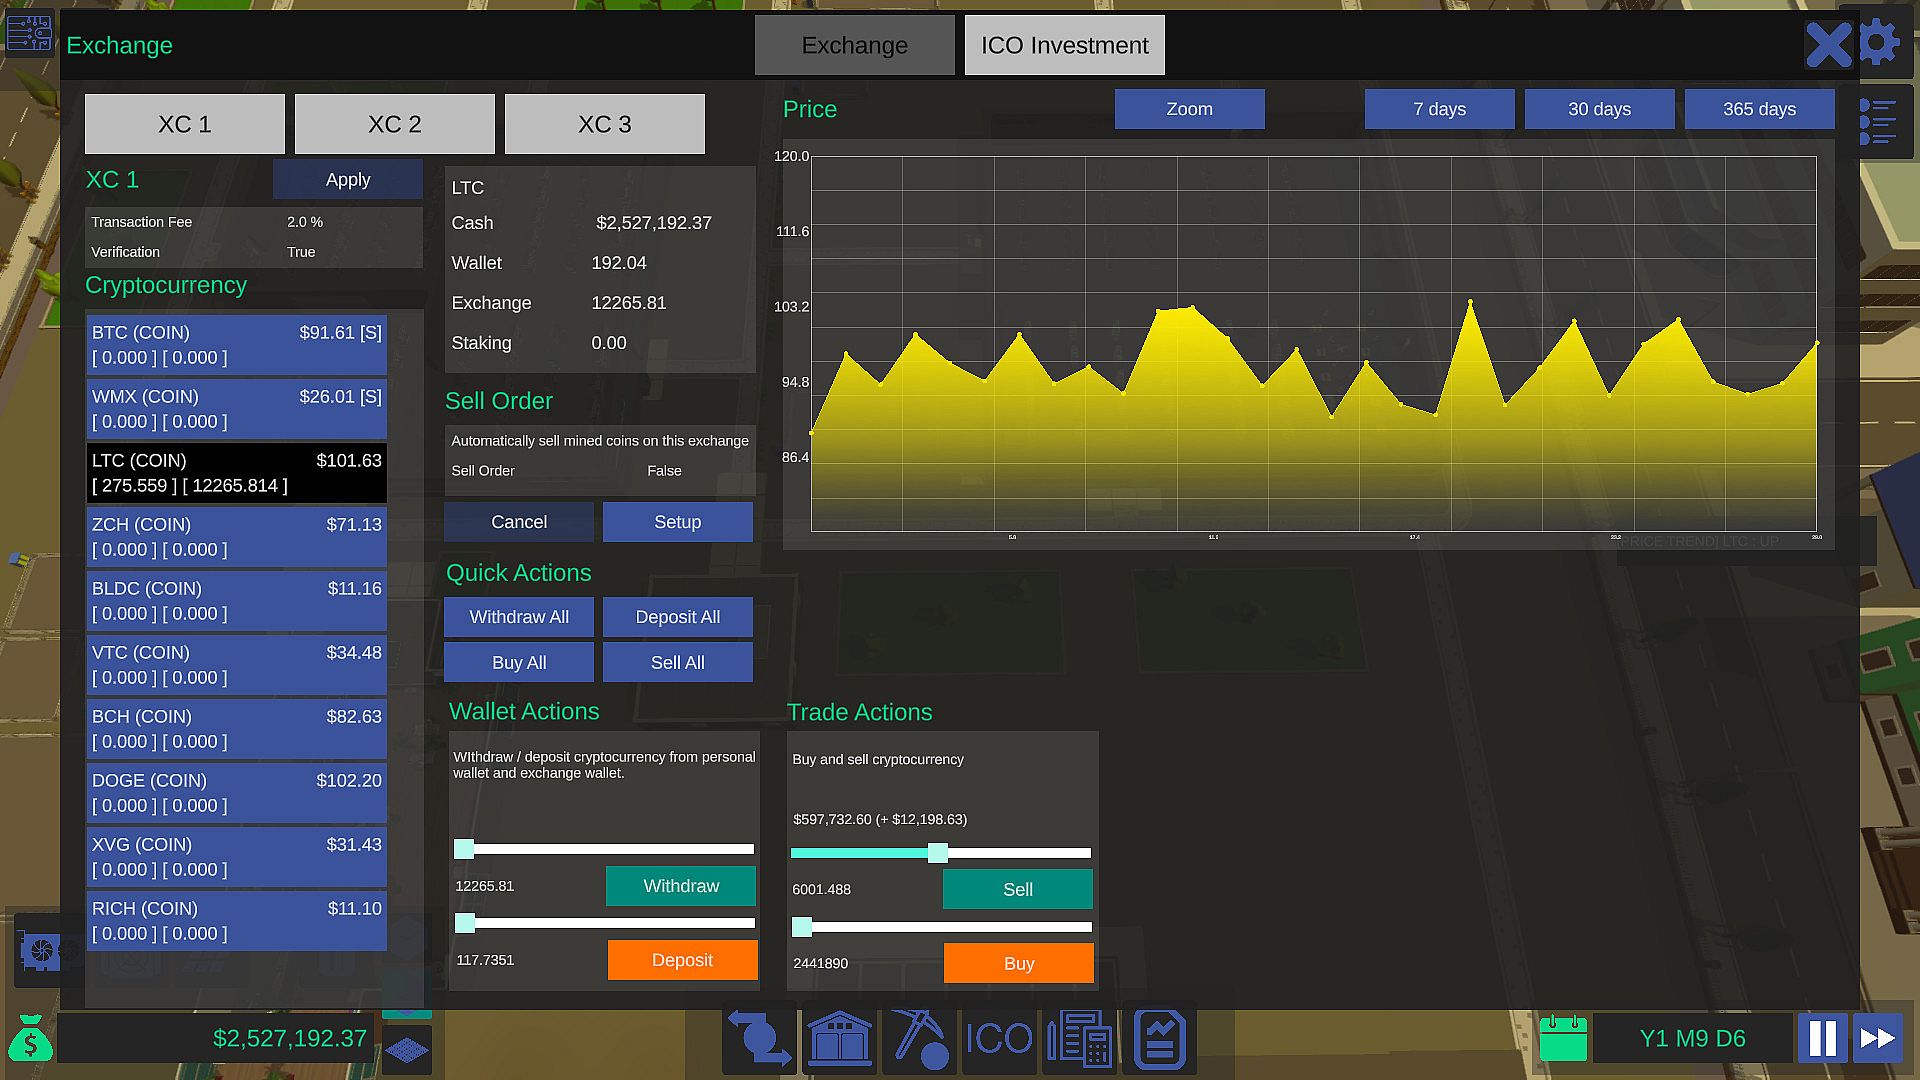Image resolution: width=1920 pixels, height=1080 pixels.
Task: Open the exchange swap-arrows icon
Action: click(x=759, y=1039)
